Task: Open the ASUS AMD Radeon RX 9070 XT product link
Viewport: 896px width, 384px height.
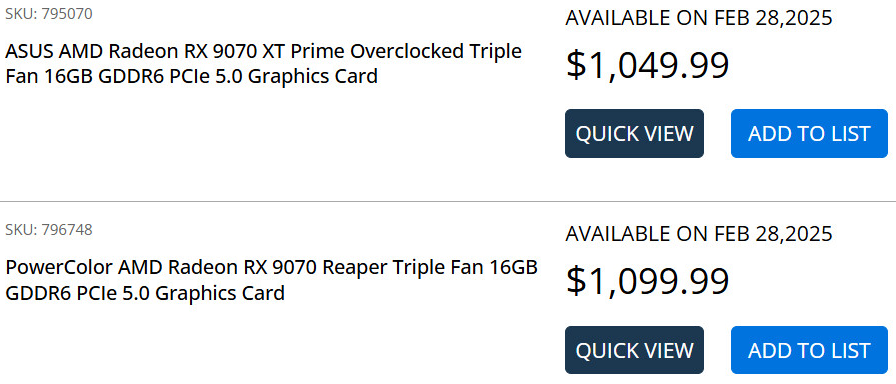Action: (263, 63)
